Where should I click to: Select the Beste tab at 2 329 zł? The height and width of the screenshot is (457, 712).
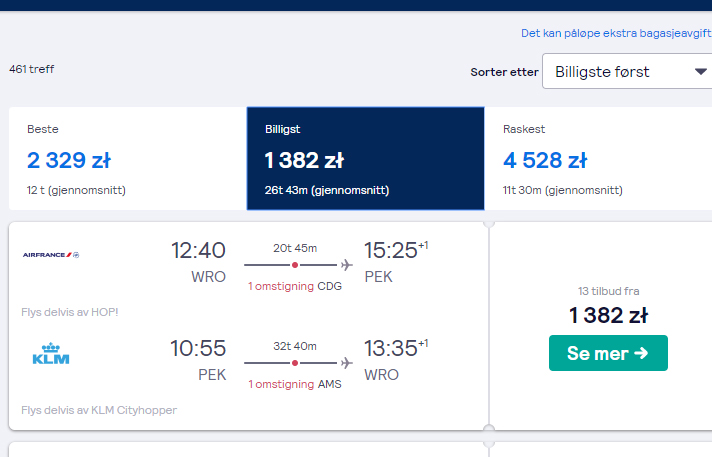coord(128,159)
